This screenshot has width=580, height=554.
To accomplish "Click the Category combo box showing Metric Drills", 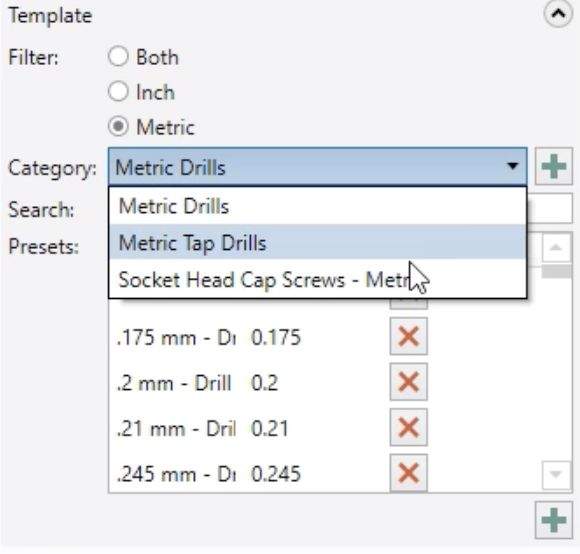I will click(318, 167).
